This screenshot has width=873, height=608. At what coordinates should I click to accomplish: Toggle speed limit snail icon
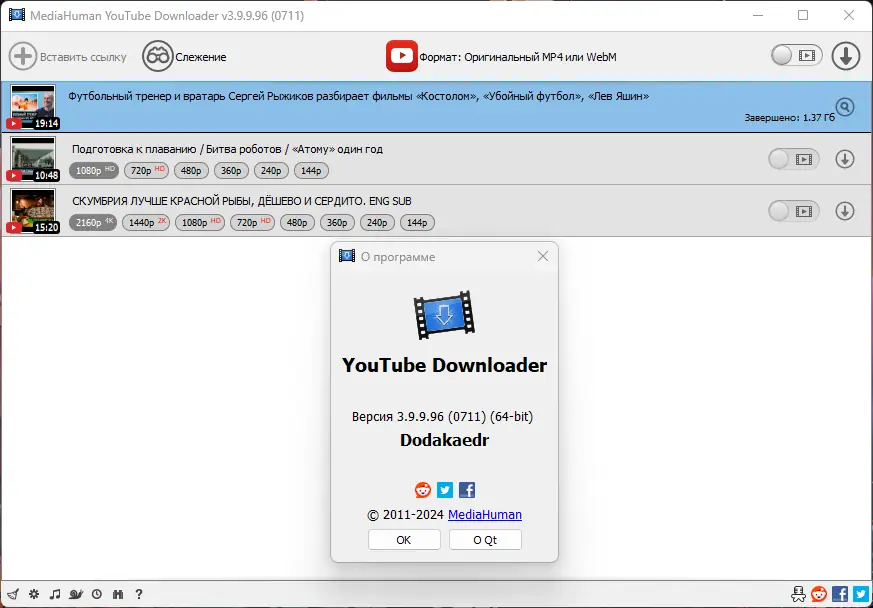pyautogui.click(x=76, y=594)
